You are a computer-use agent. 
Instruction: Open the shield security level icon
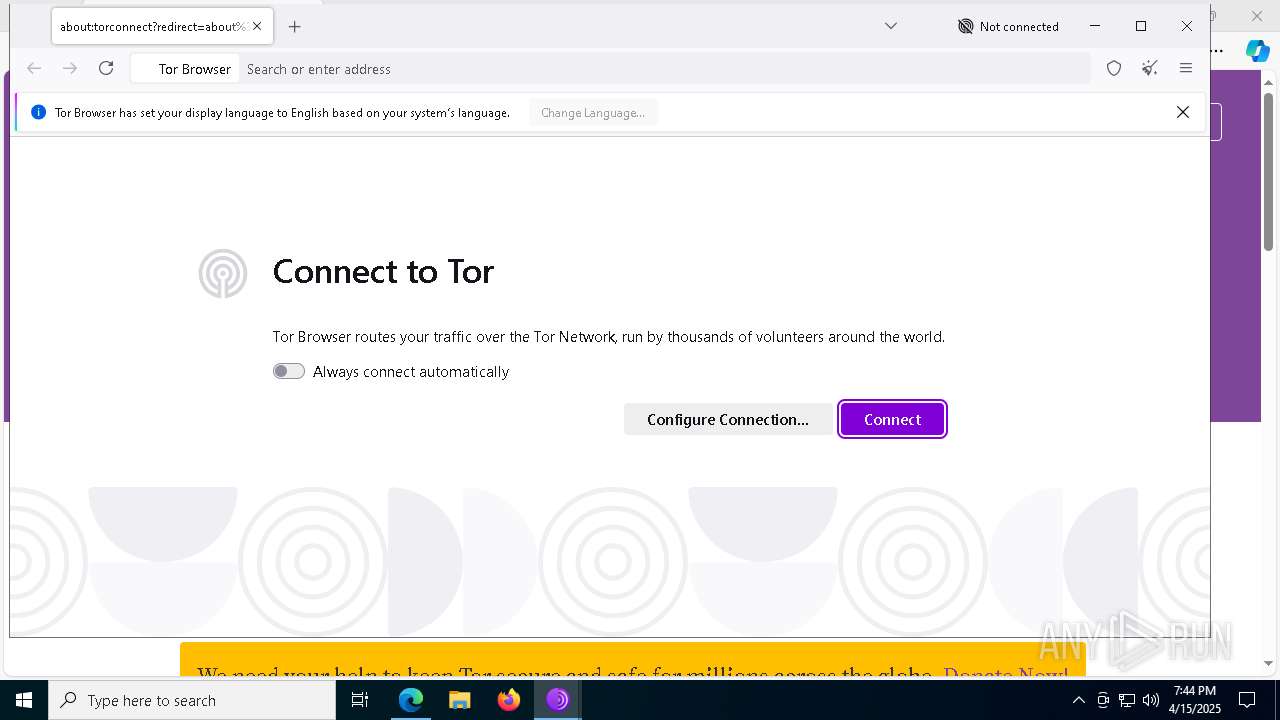coord(1114,68)
